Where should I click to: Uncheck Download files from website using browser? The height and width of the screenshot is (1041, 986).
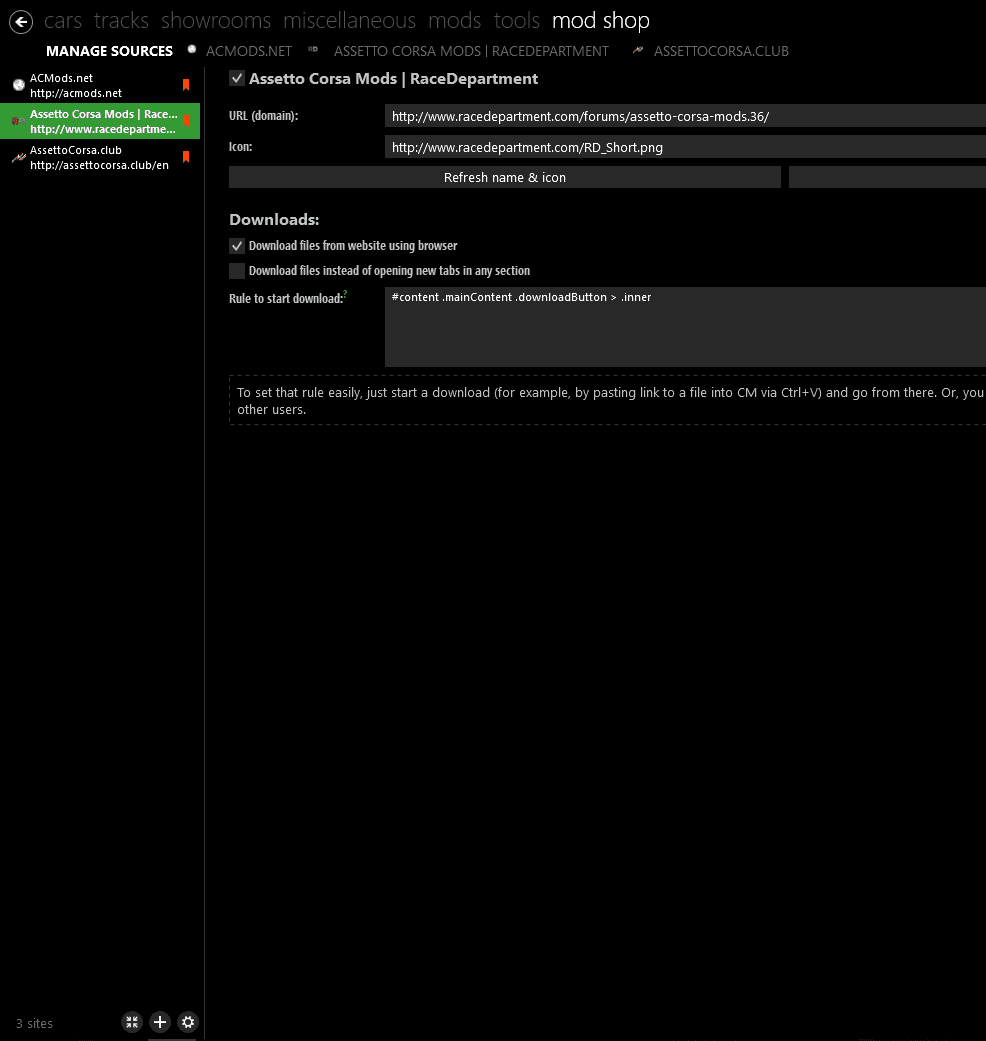point(237,246)
